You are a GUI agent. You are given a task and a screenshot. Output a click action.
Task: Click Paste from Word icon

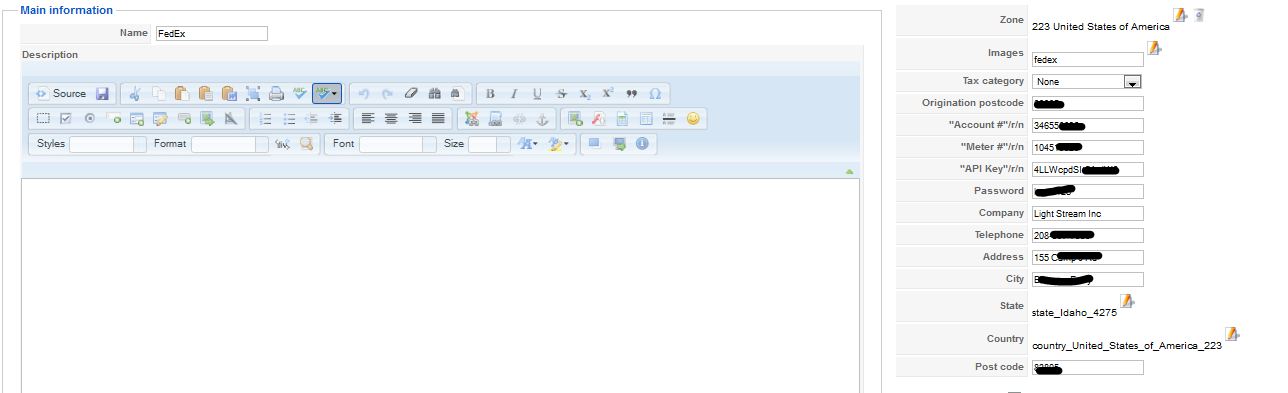(229, 94)
